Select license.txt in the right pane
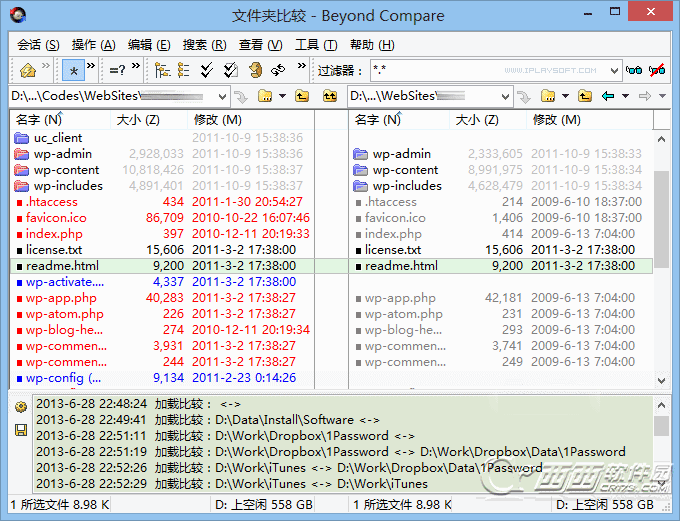The image size is (680, 521). click(393, 250)
